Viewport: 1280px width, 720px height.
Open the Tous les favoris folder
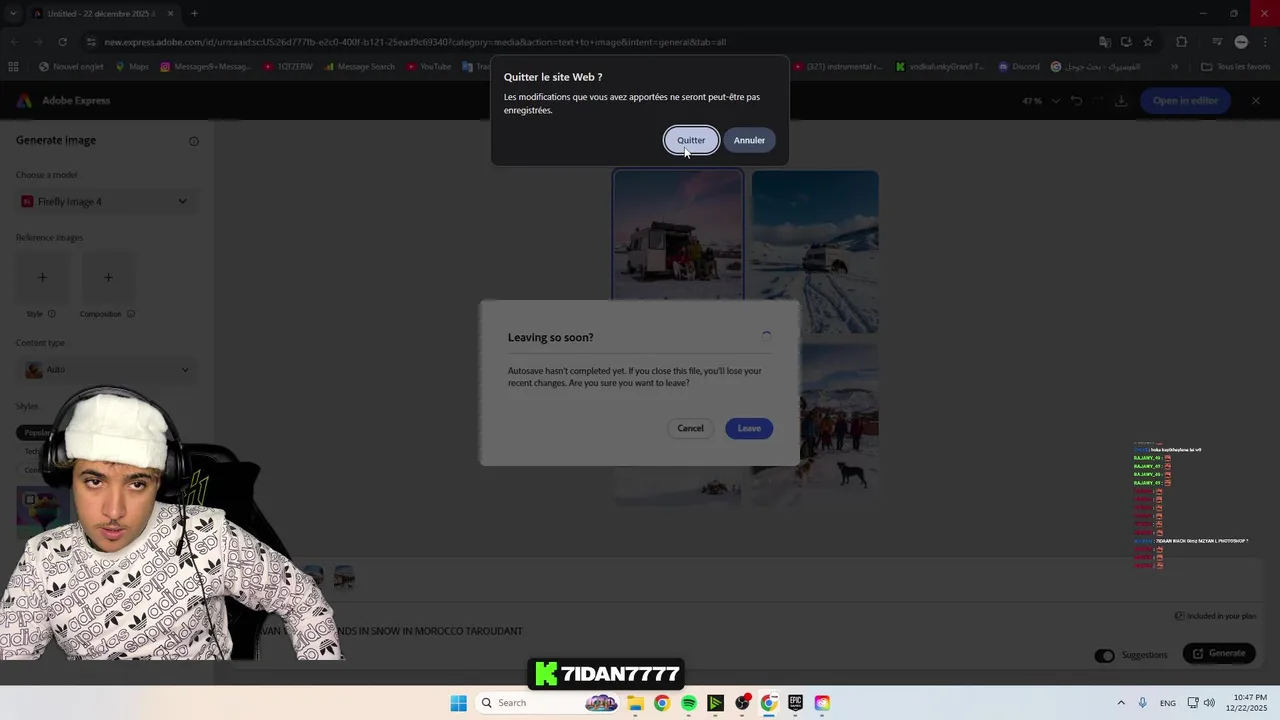click(x=1236, y=67)
